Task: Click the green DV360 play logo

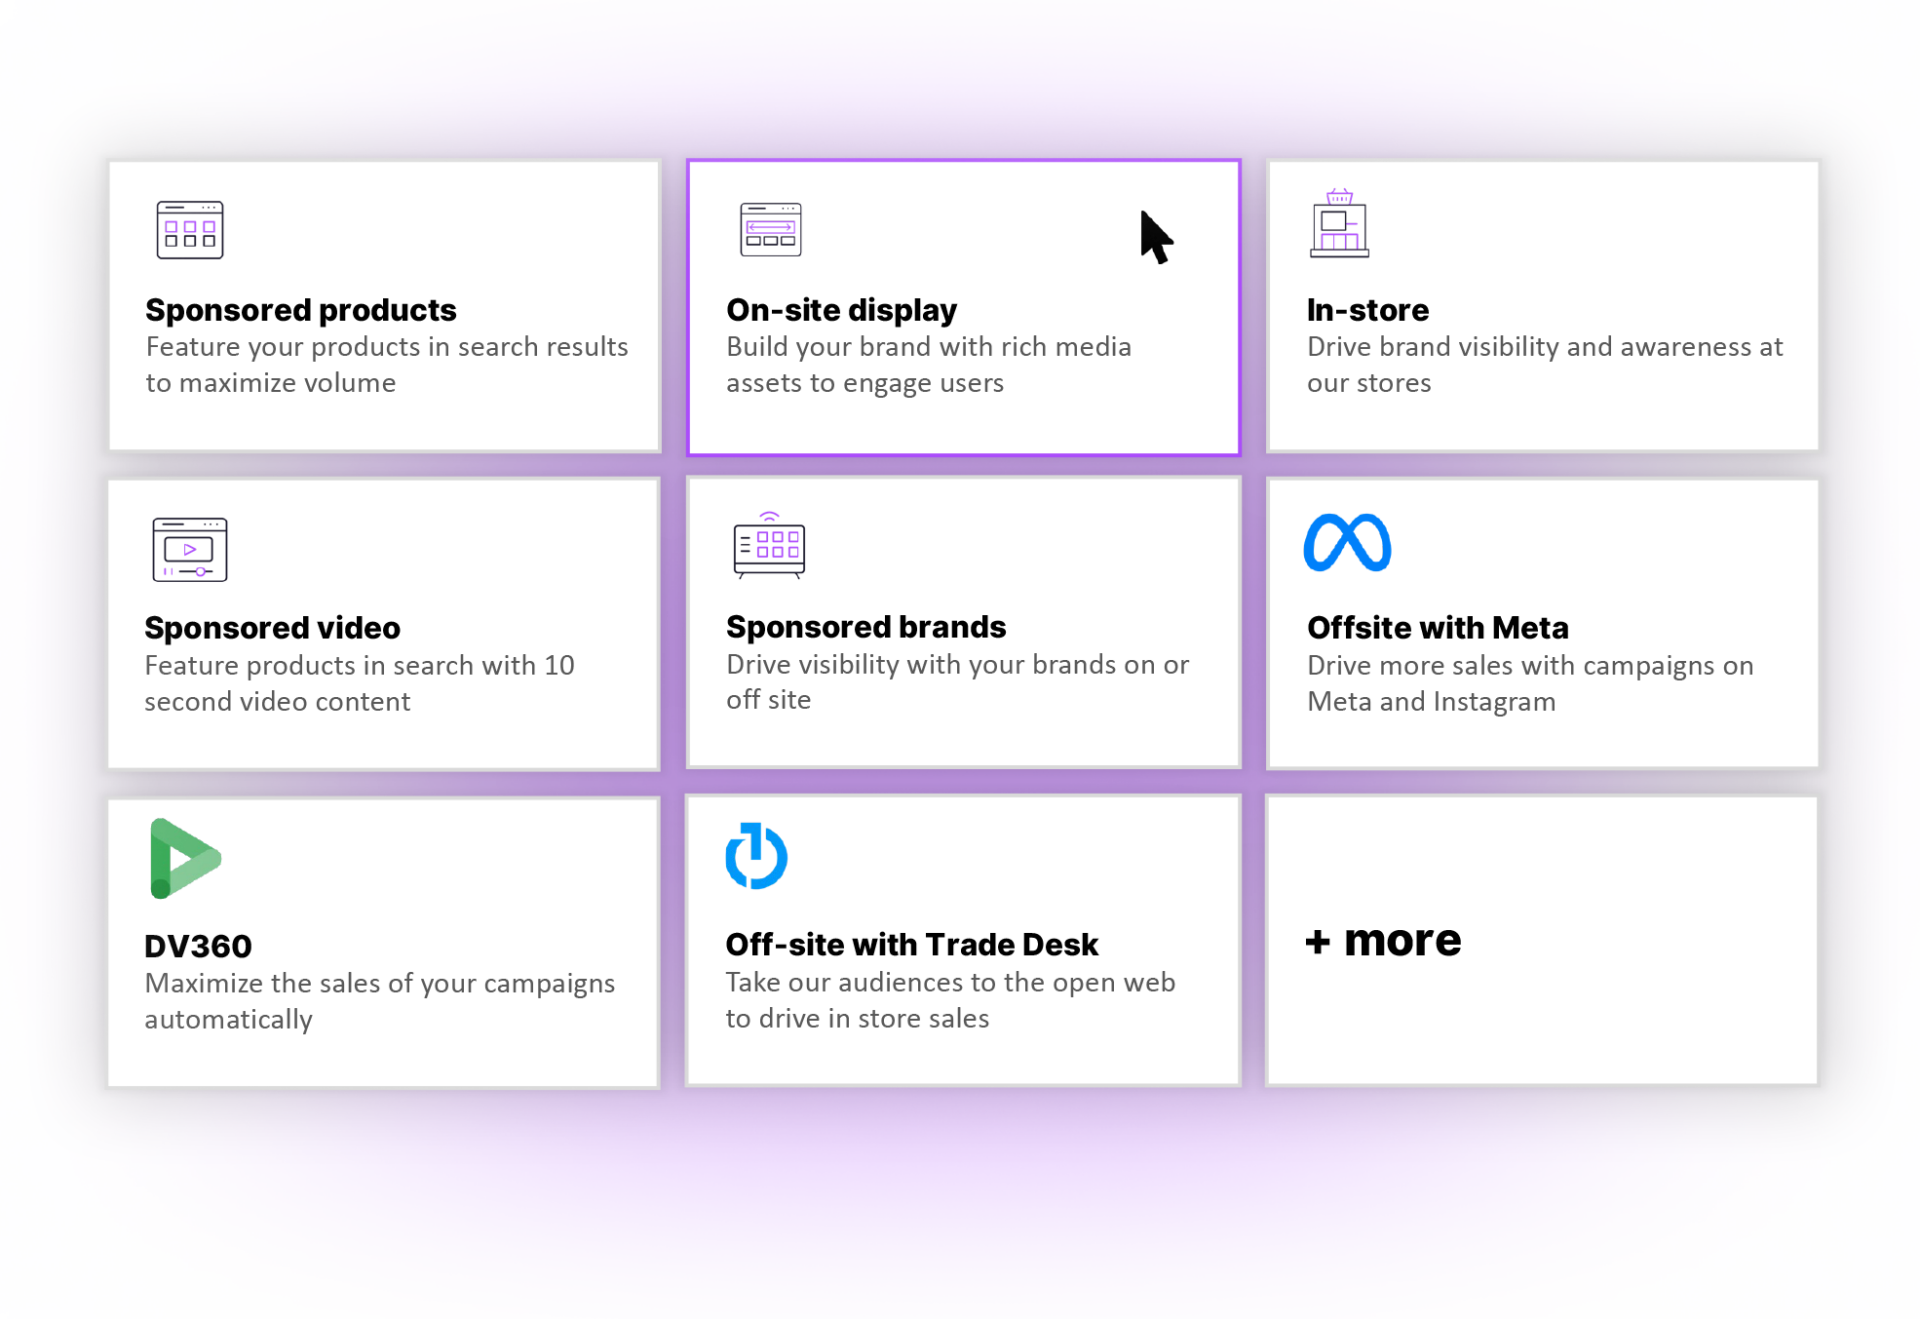Action: 184,858
